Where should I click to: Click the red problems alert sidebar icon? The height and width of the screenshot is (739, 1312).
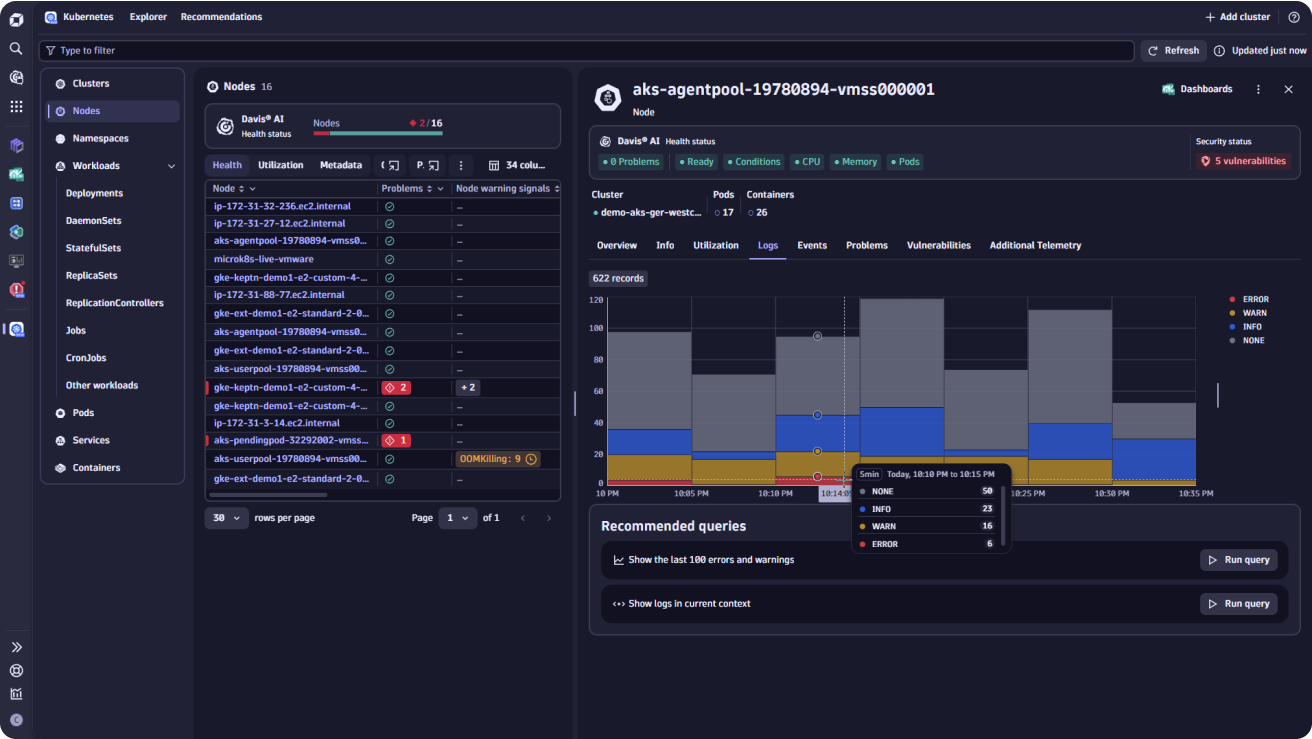(16, 290)
